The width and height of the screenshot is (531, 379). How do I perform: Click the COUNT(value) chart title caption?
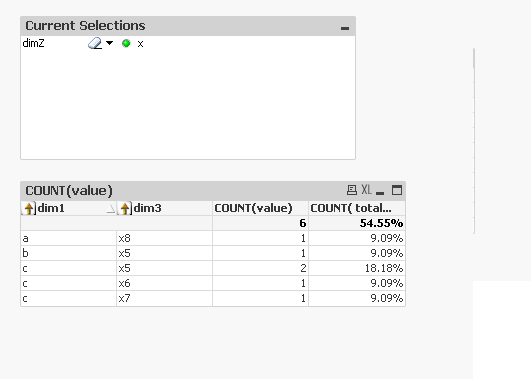point(69,191)
